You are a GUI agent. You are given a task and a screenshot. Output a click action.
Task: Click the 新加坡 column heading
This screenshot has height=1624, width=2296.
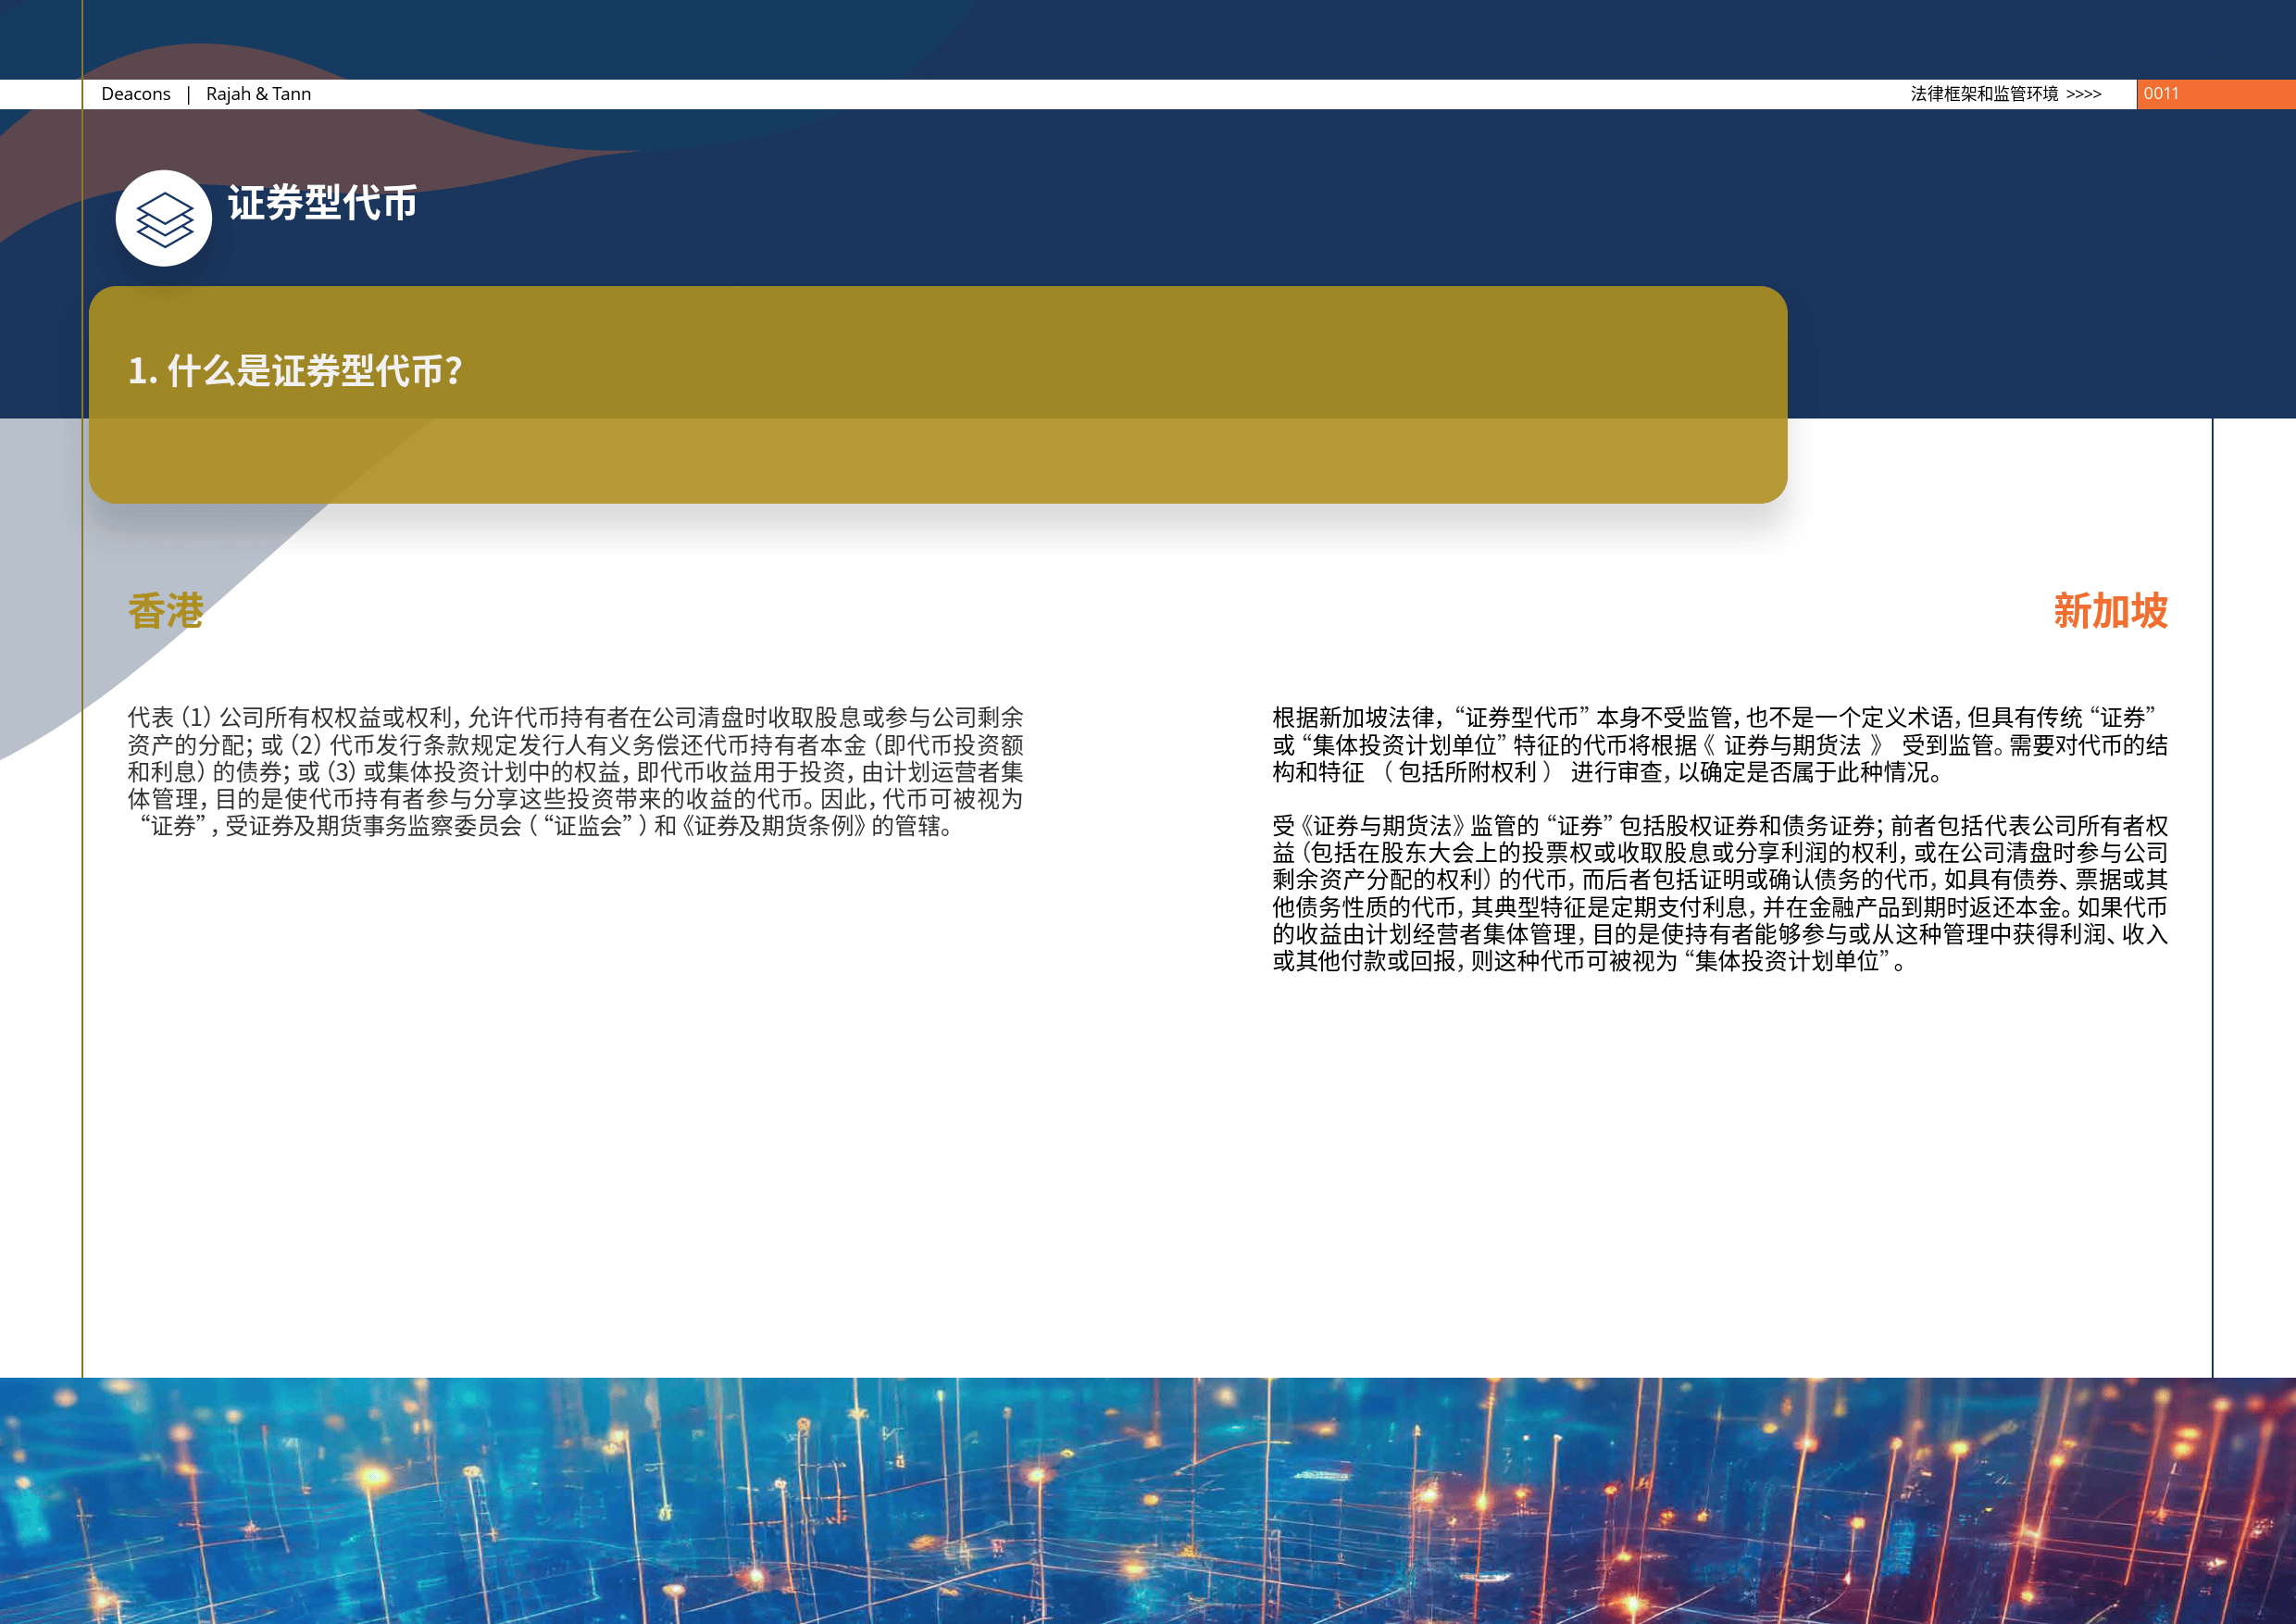coord(2110,611)
